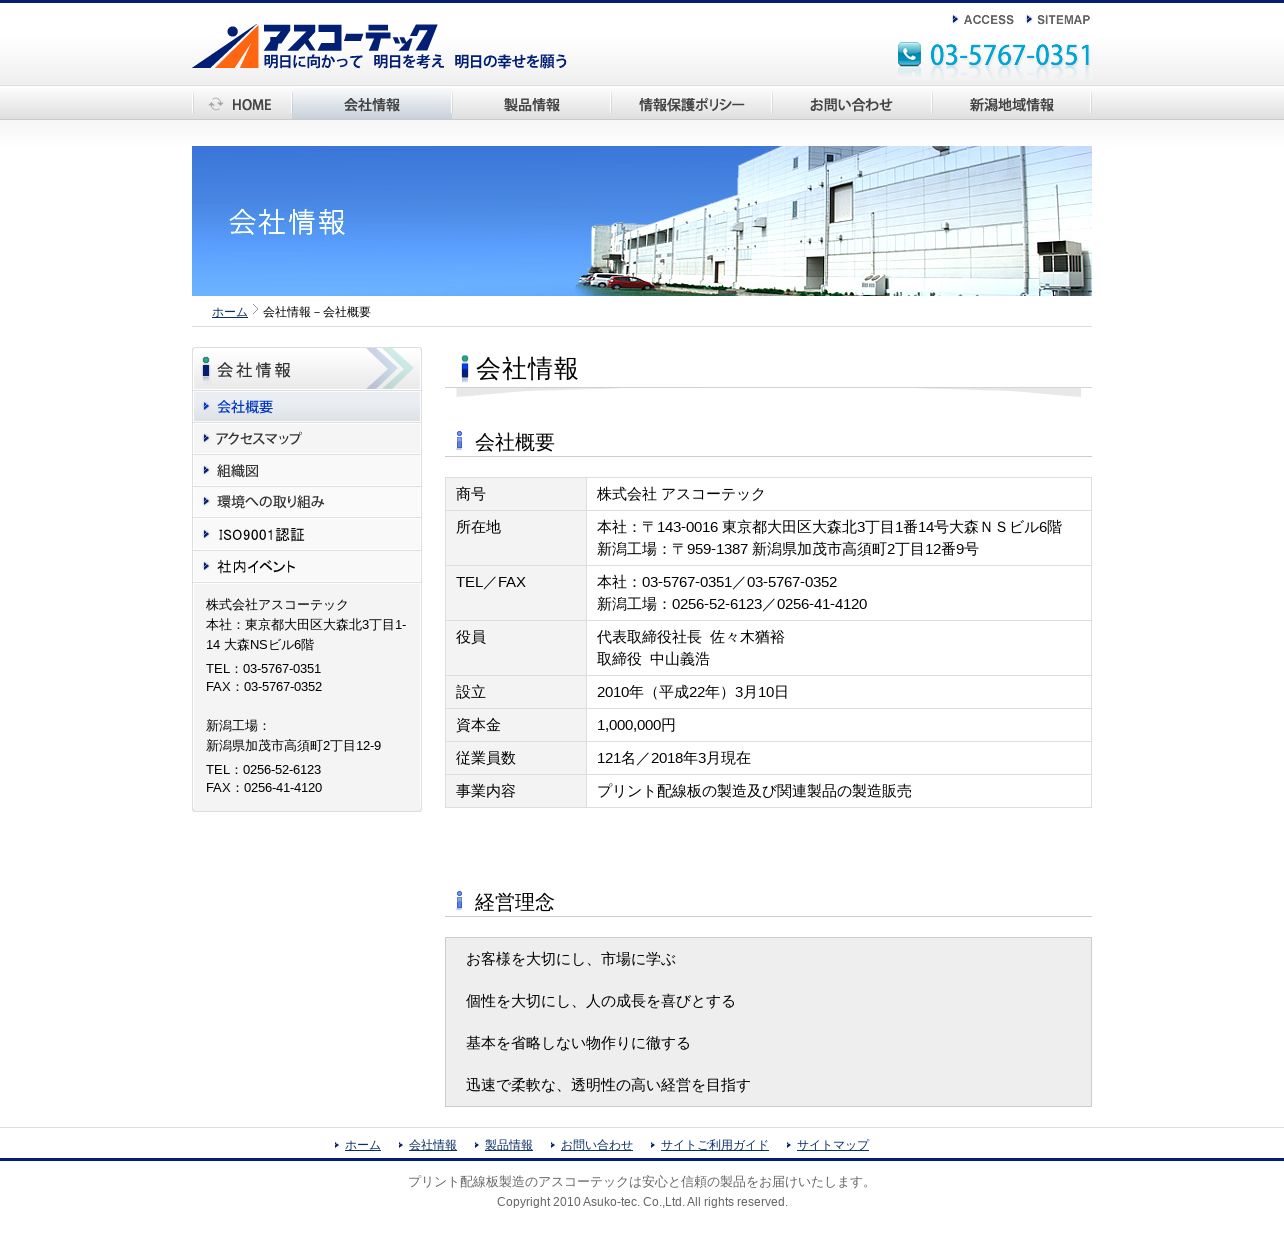Open the SITEMAP link at top right
The height and width of the screenshot is (1238, 1284).
click(1058, 20)
